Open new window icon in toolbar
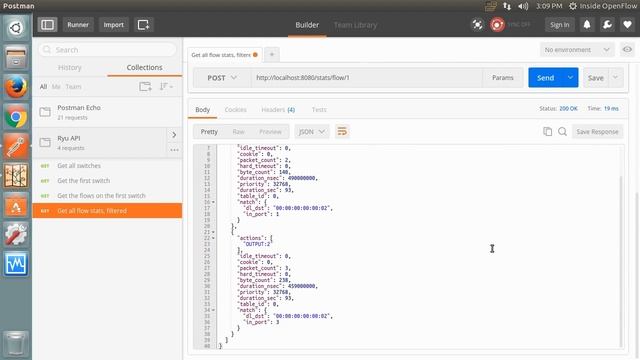 (x=144, y=25)
